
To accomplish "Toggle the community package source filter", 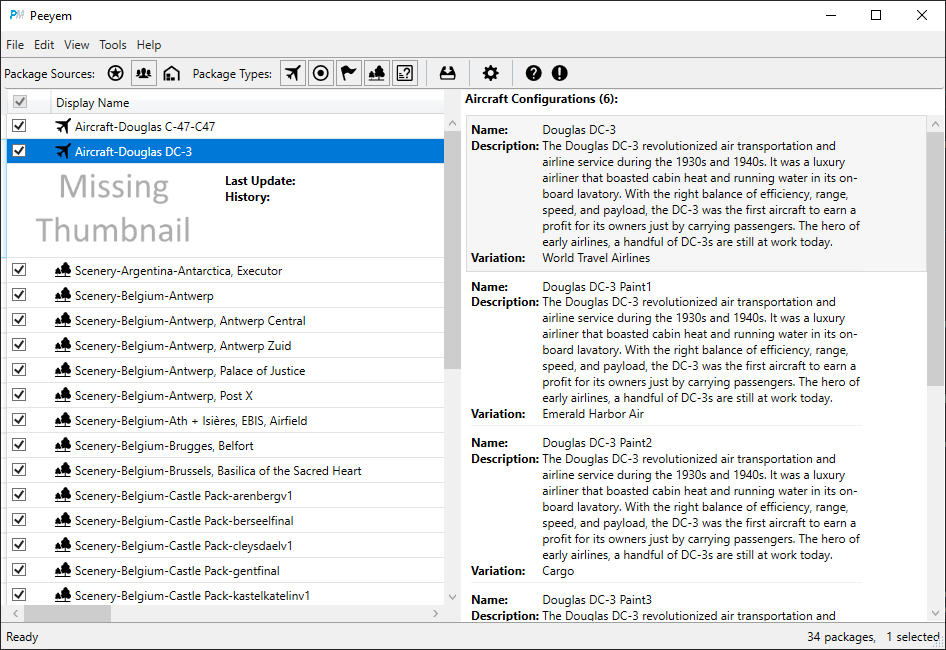I will [144, 73].
